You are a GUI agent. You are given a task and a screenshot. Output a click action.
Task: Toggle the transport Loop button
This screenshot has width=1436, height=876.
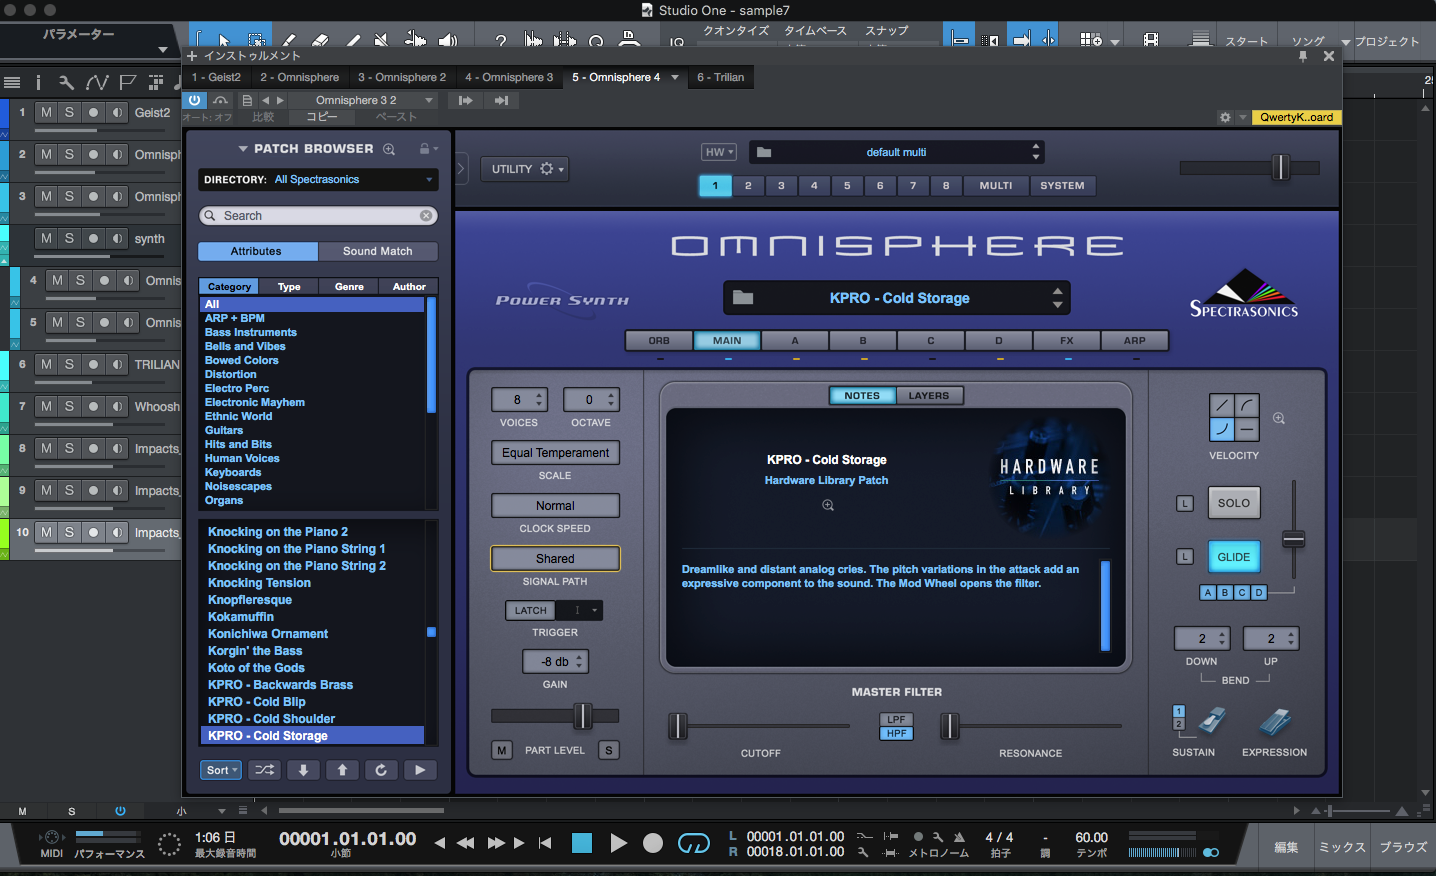click(x=693, y=843)
